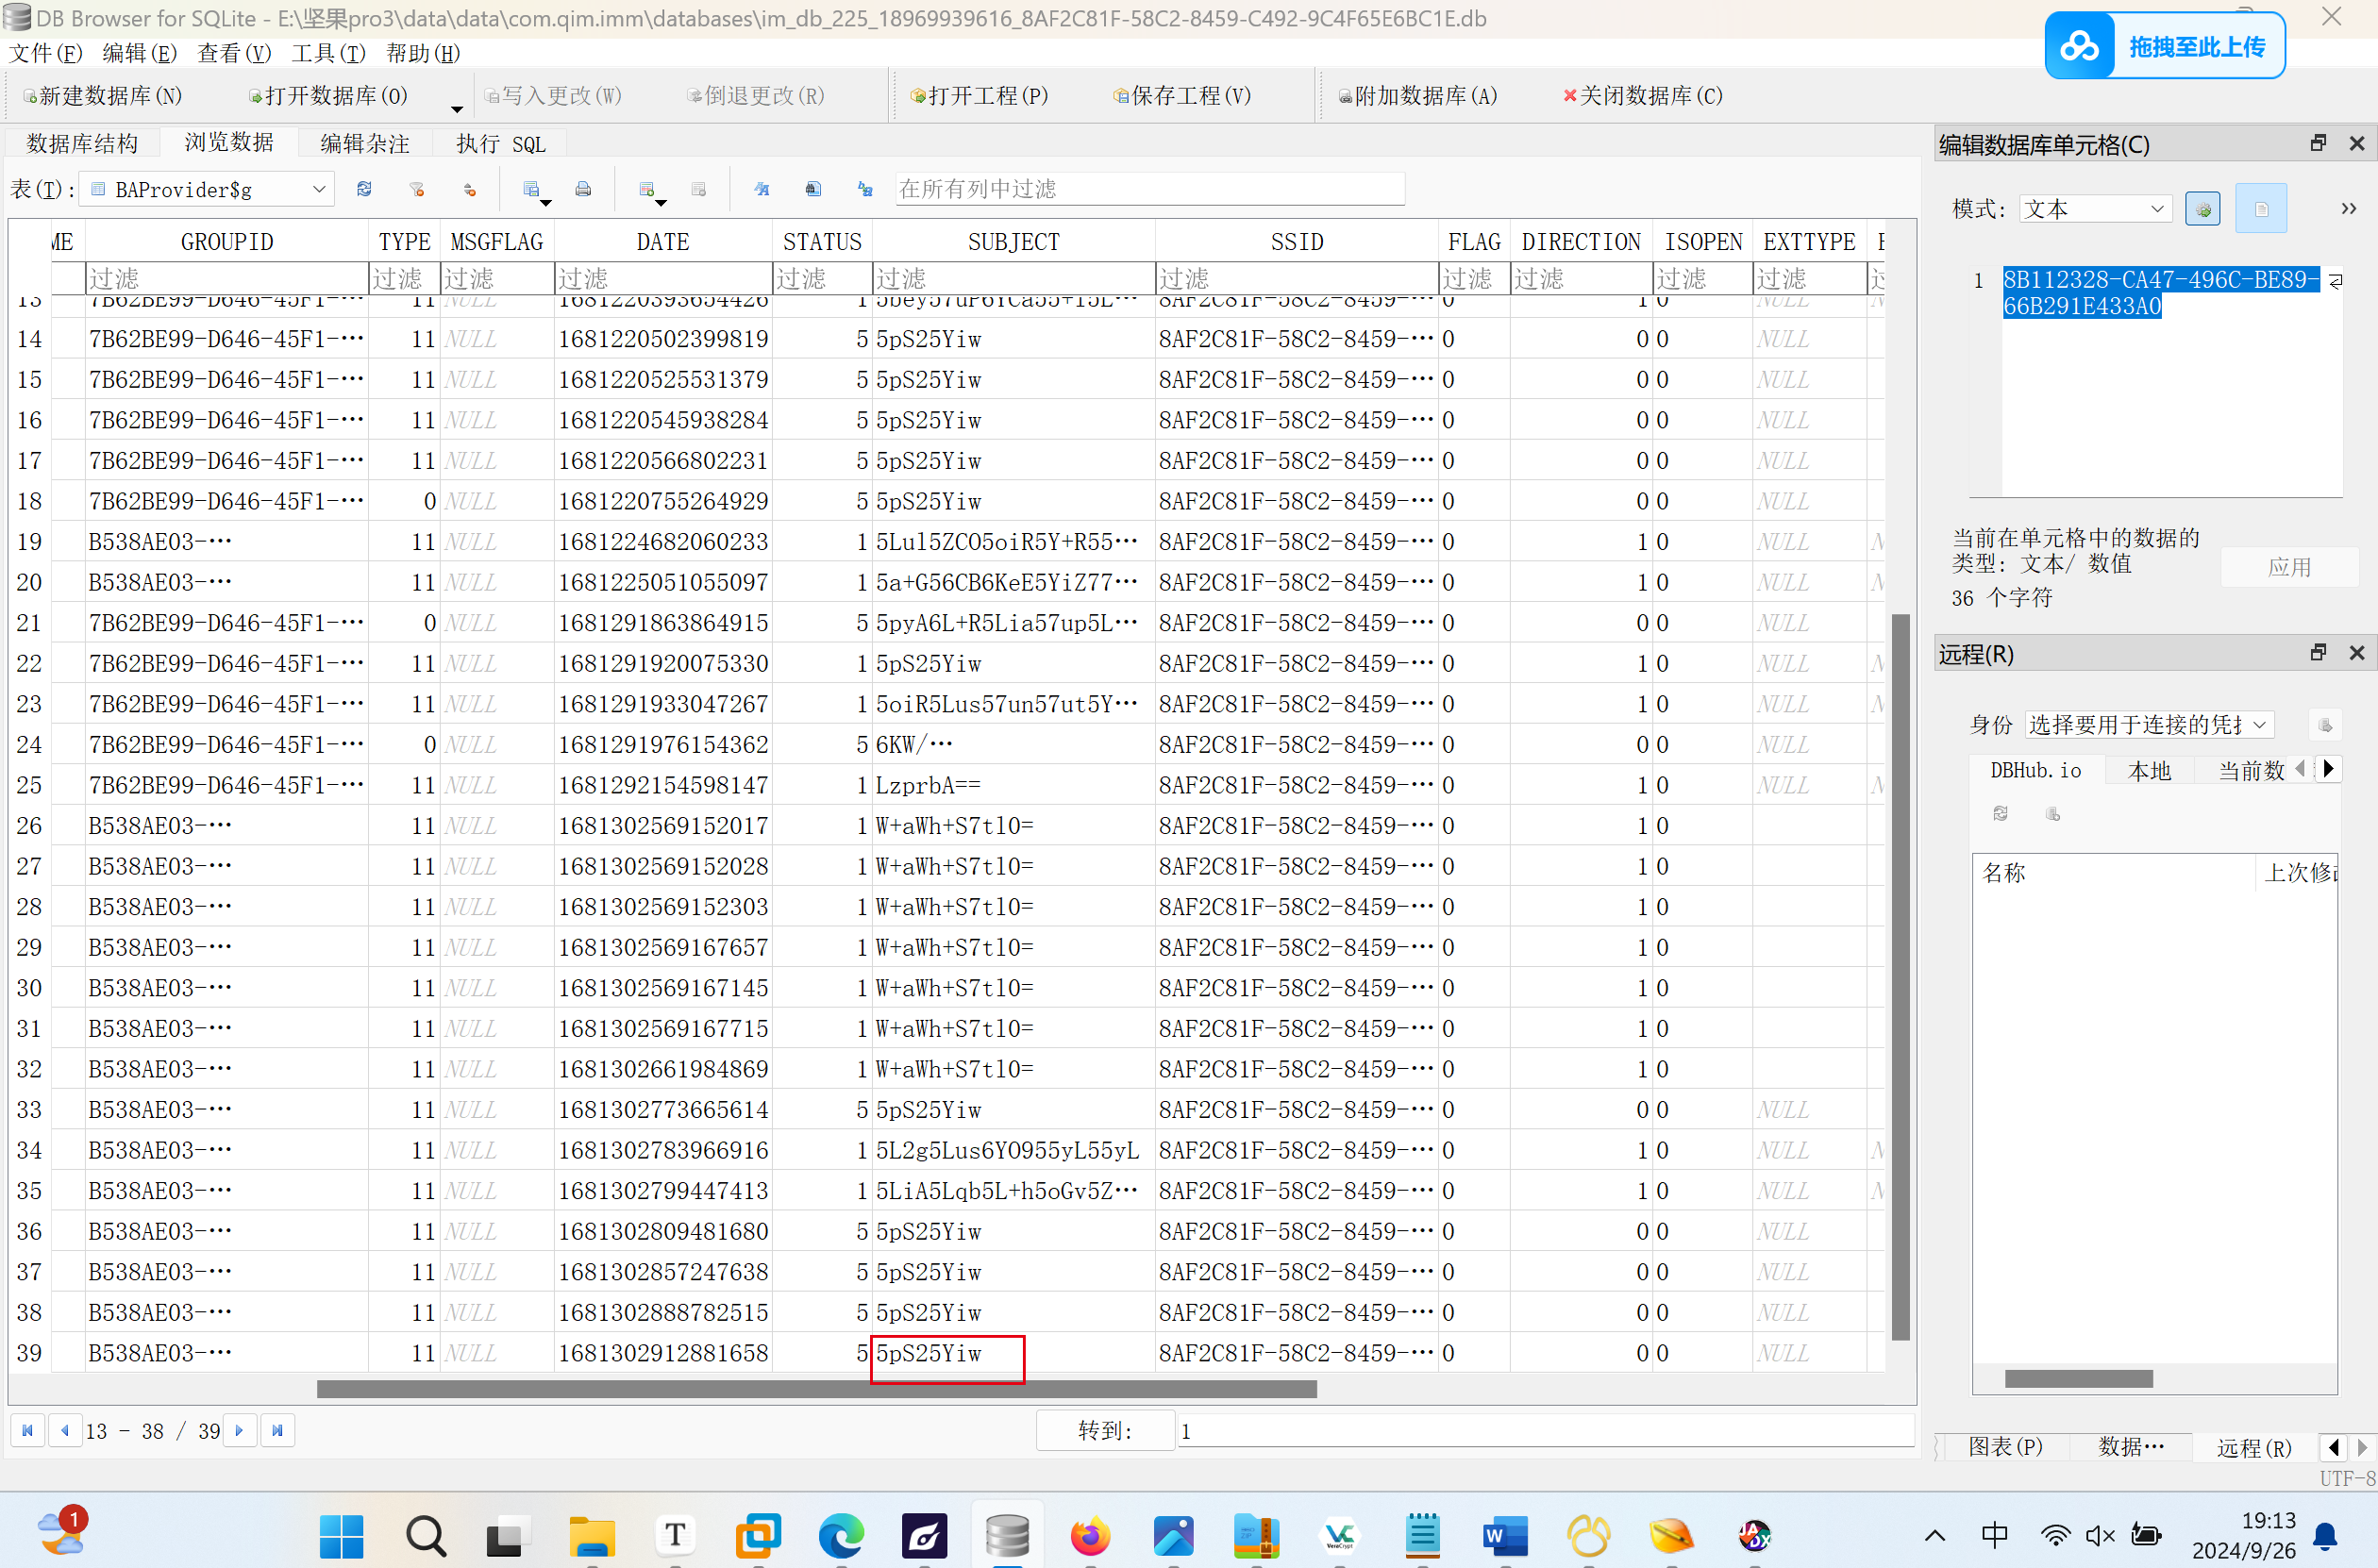
Task: Refresh the table data
Action: click(x=364, y=189)
